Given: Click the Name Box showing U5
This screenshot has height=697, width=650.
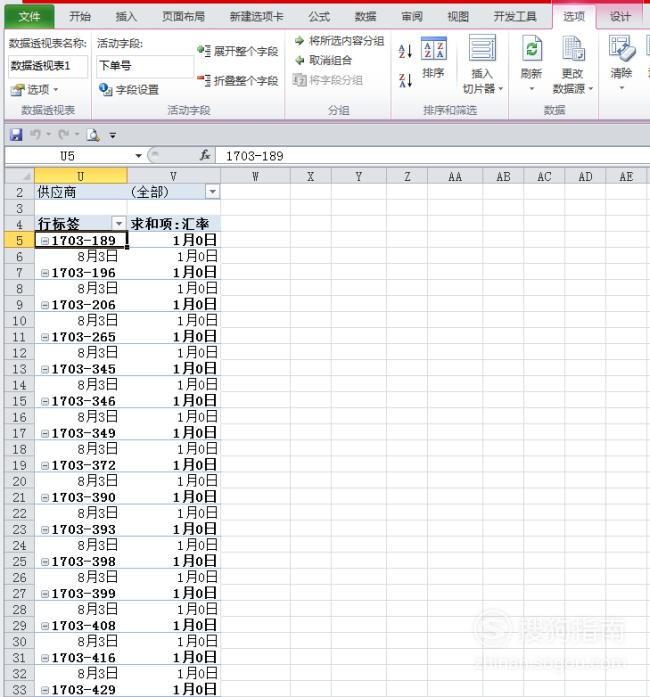Looking at the screenshot, I should pos(68,156).
